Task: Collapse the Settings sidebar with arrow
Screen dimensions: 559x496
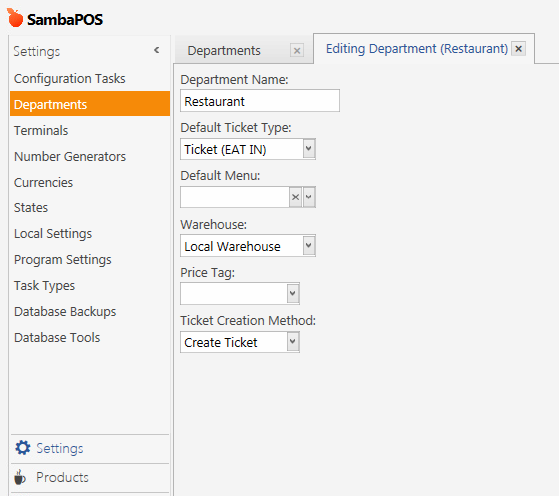Action: (x=157, y=50)
